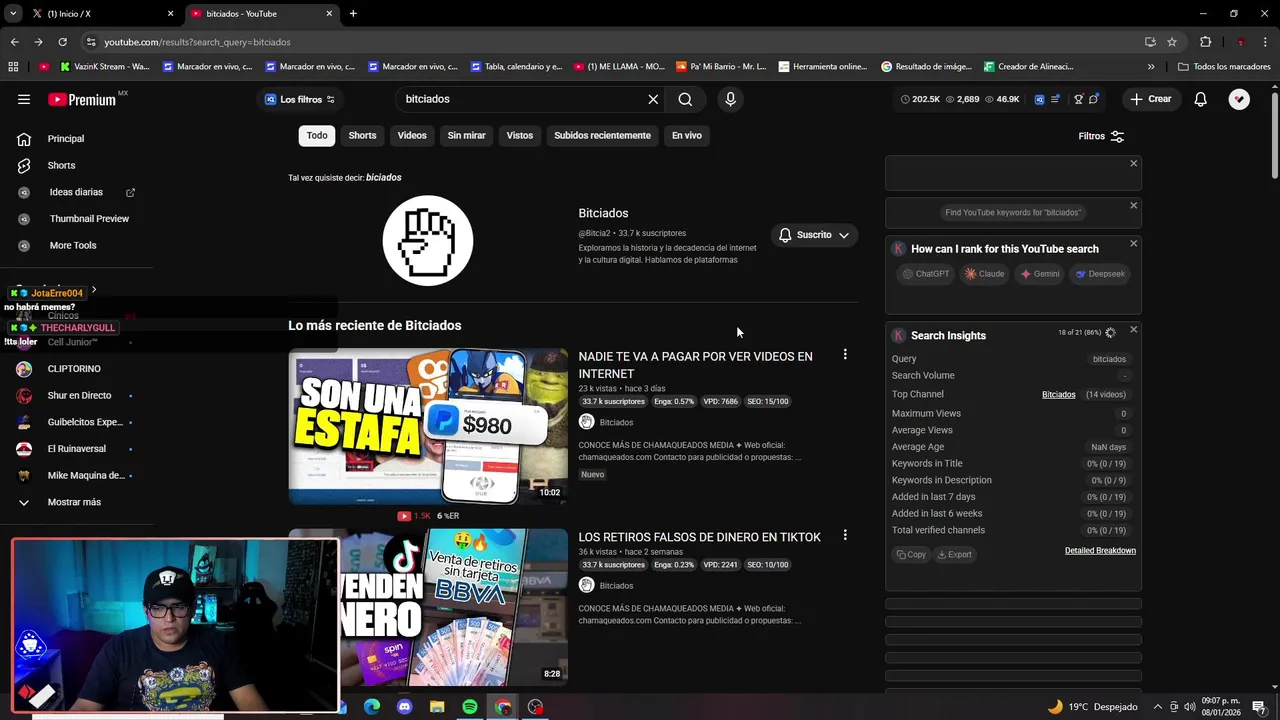Ask Gemini how to rank
This screenshot has height=720, width=1280.
point(1040,274)
